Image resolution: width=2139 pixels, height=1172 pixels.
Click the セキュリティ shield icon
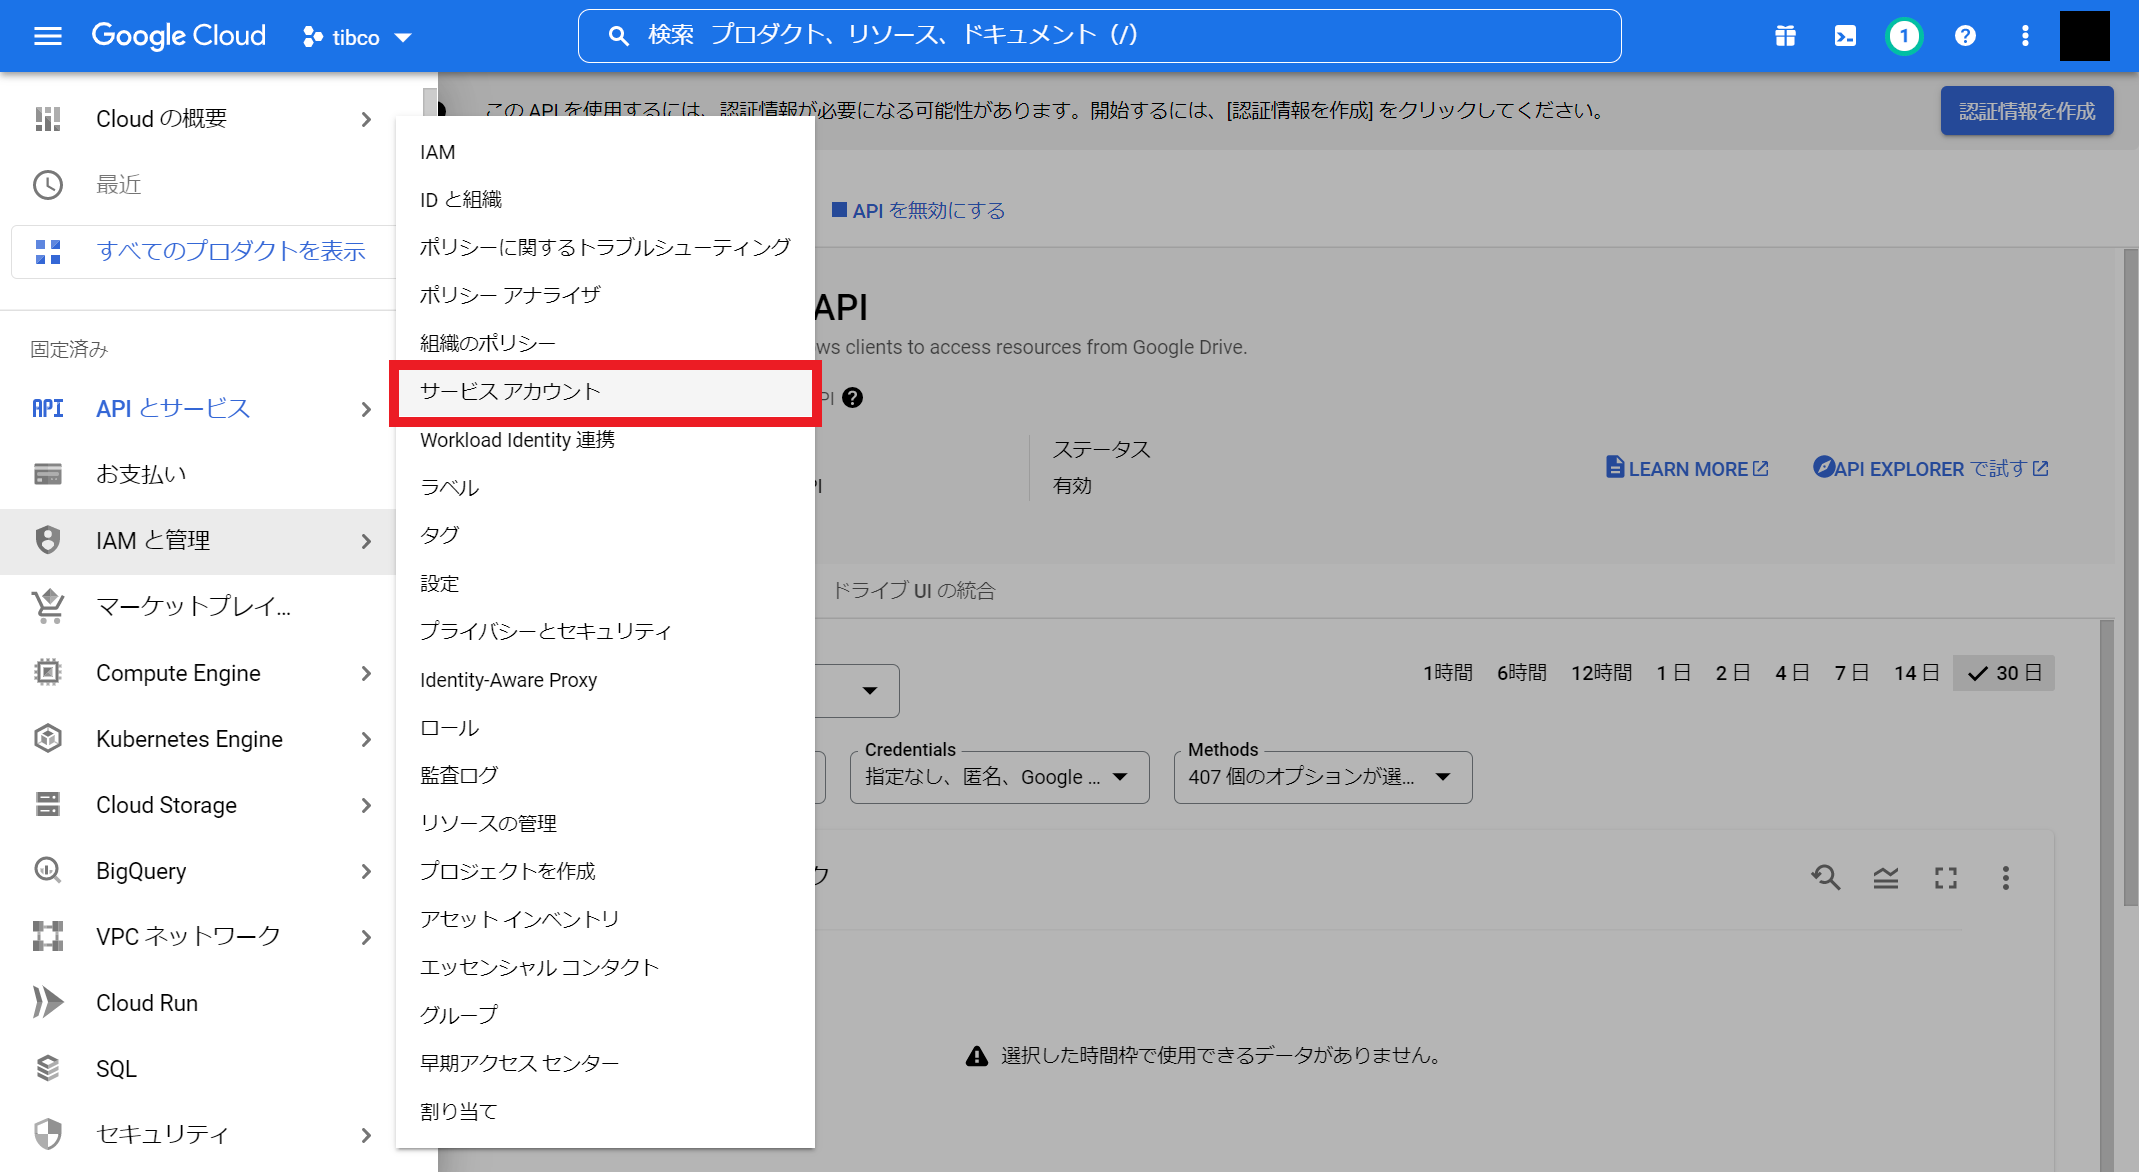tap(48, 1134)
